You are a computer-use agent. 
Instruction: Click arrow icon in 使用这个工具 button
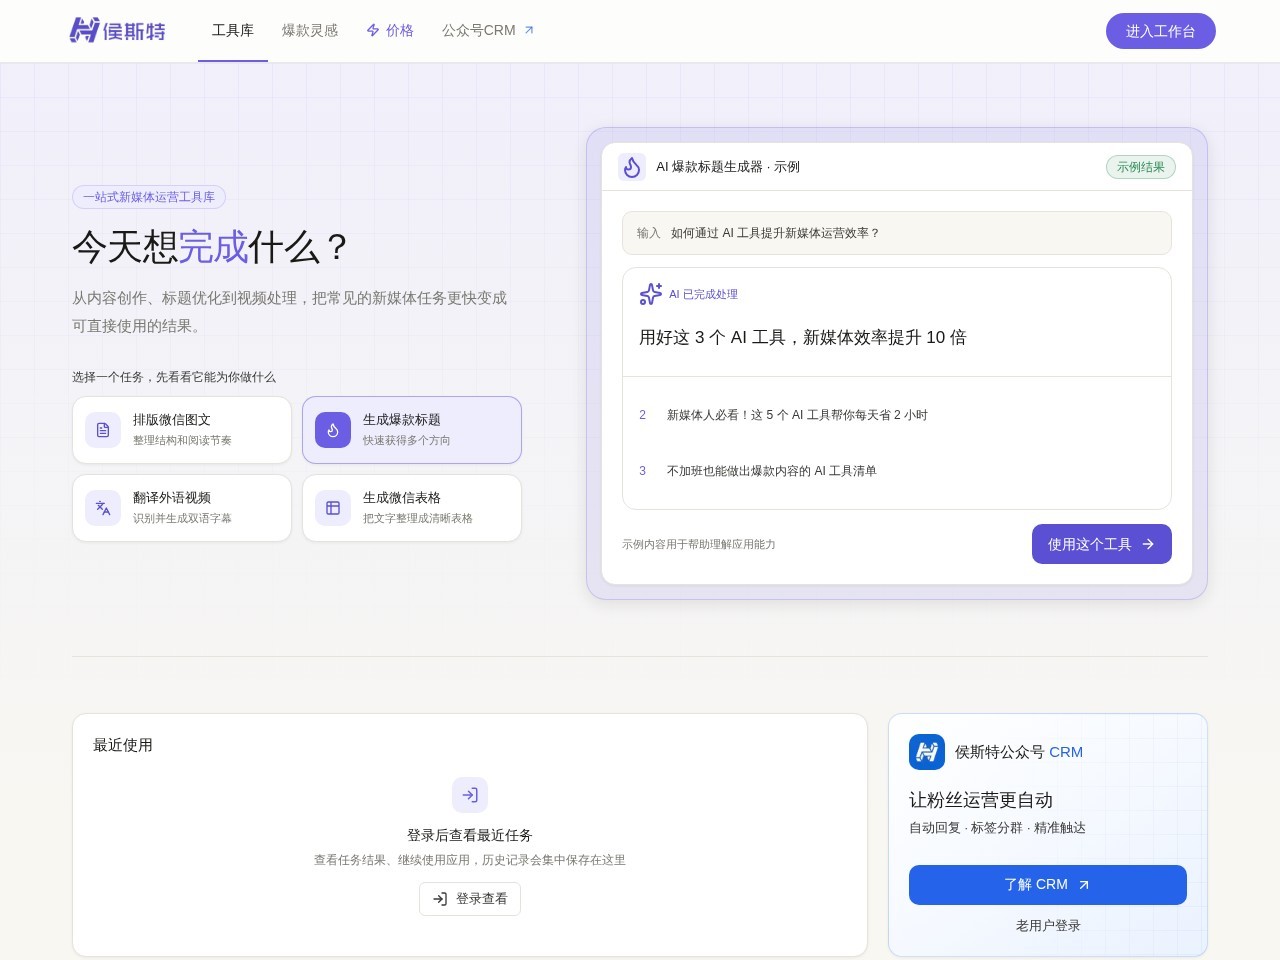pos(1148,544)
